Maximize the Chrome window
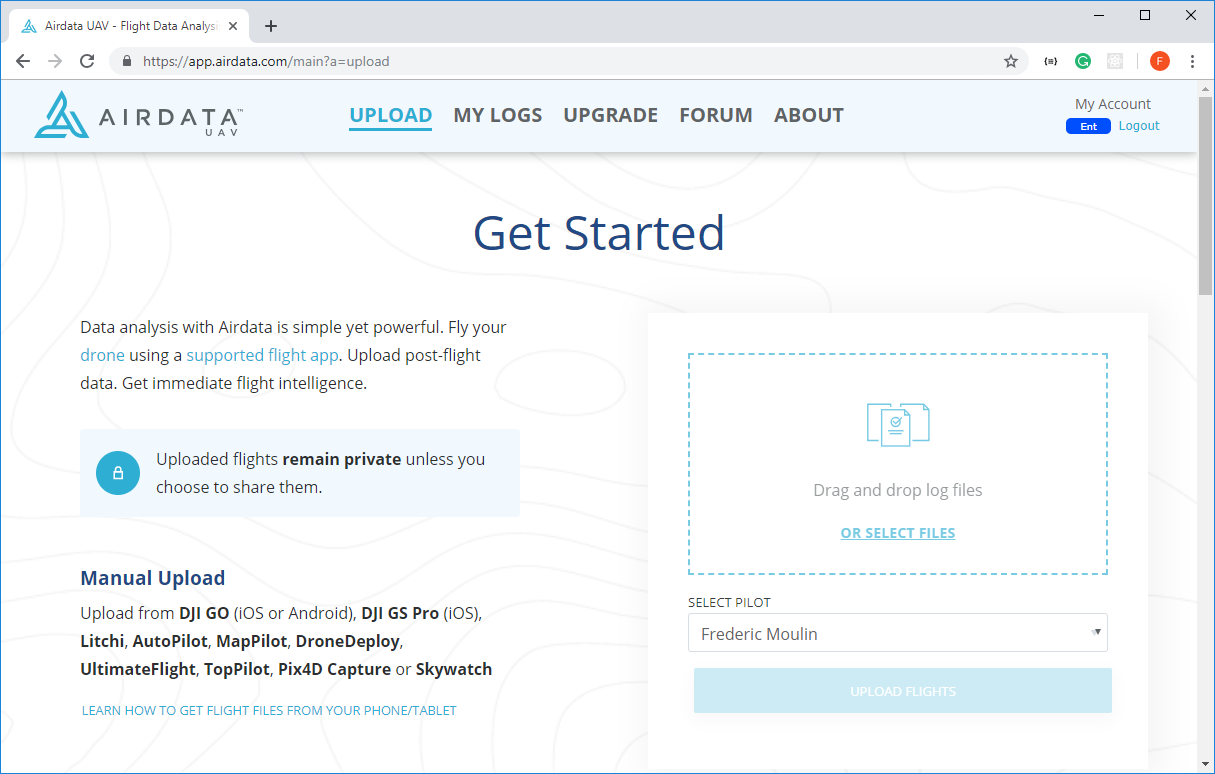 [x=1145, y=15]
